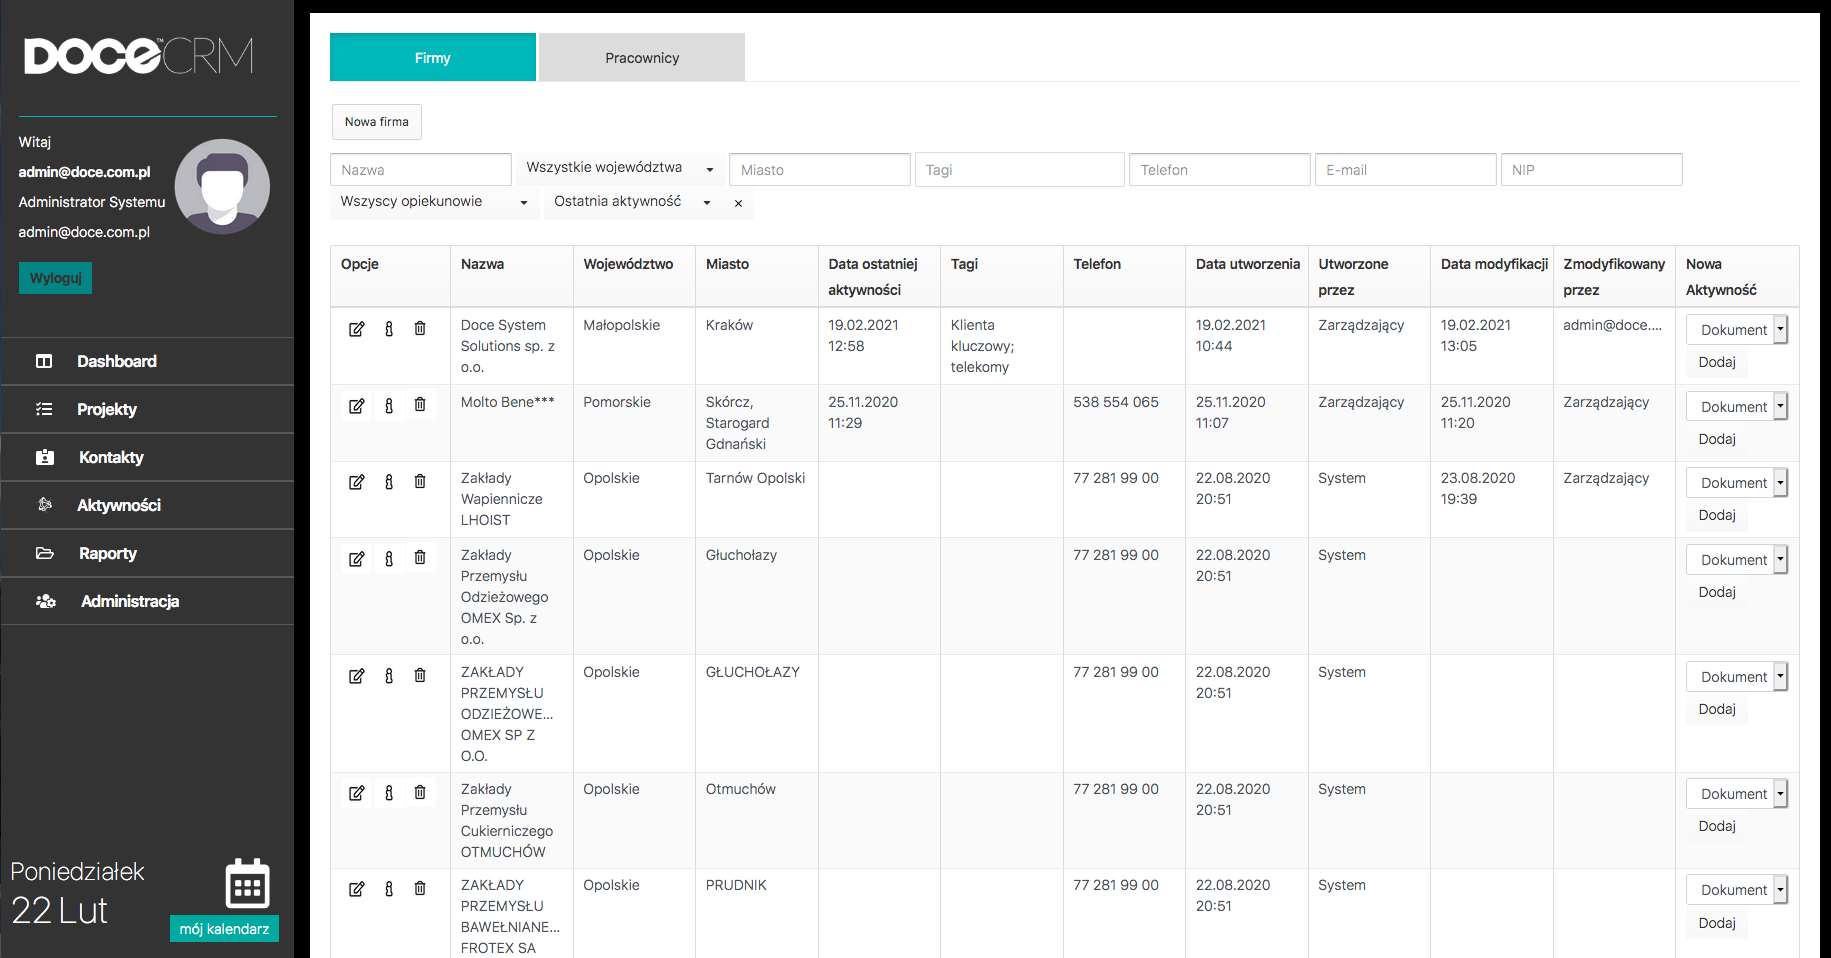
Task: Expand the Wszystkie województwa dropdown
Action: click(x=620, y=168)
